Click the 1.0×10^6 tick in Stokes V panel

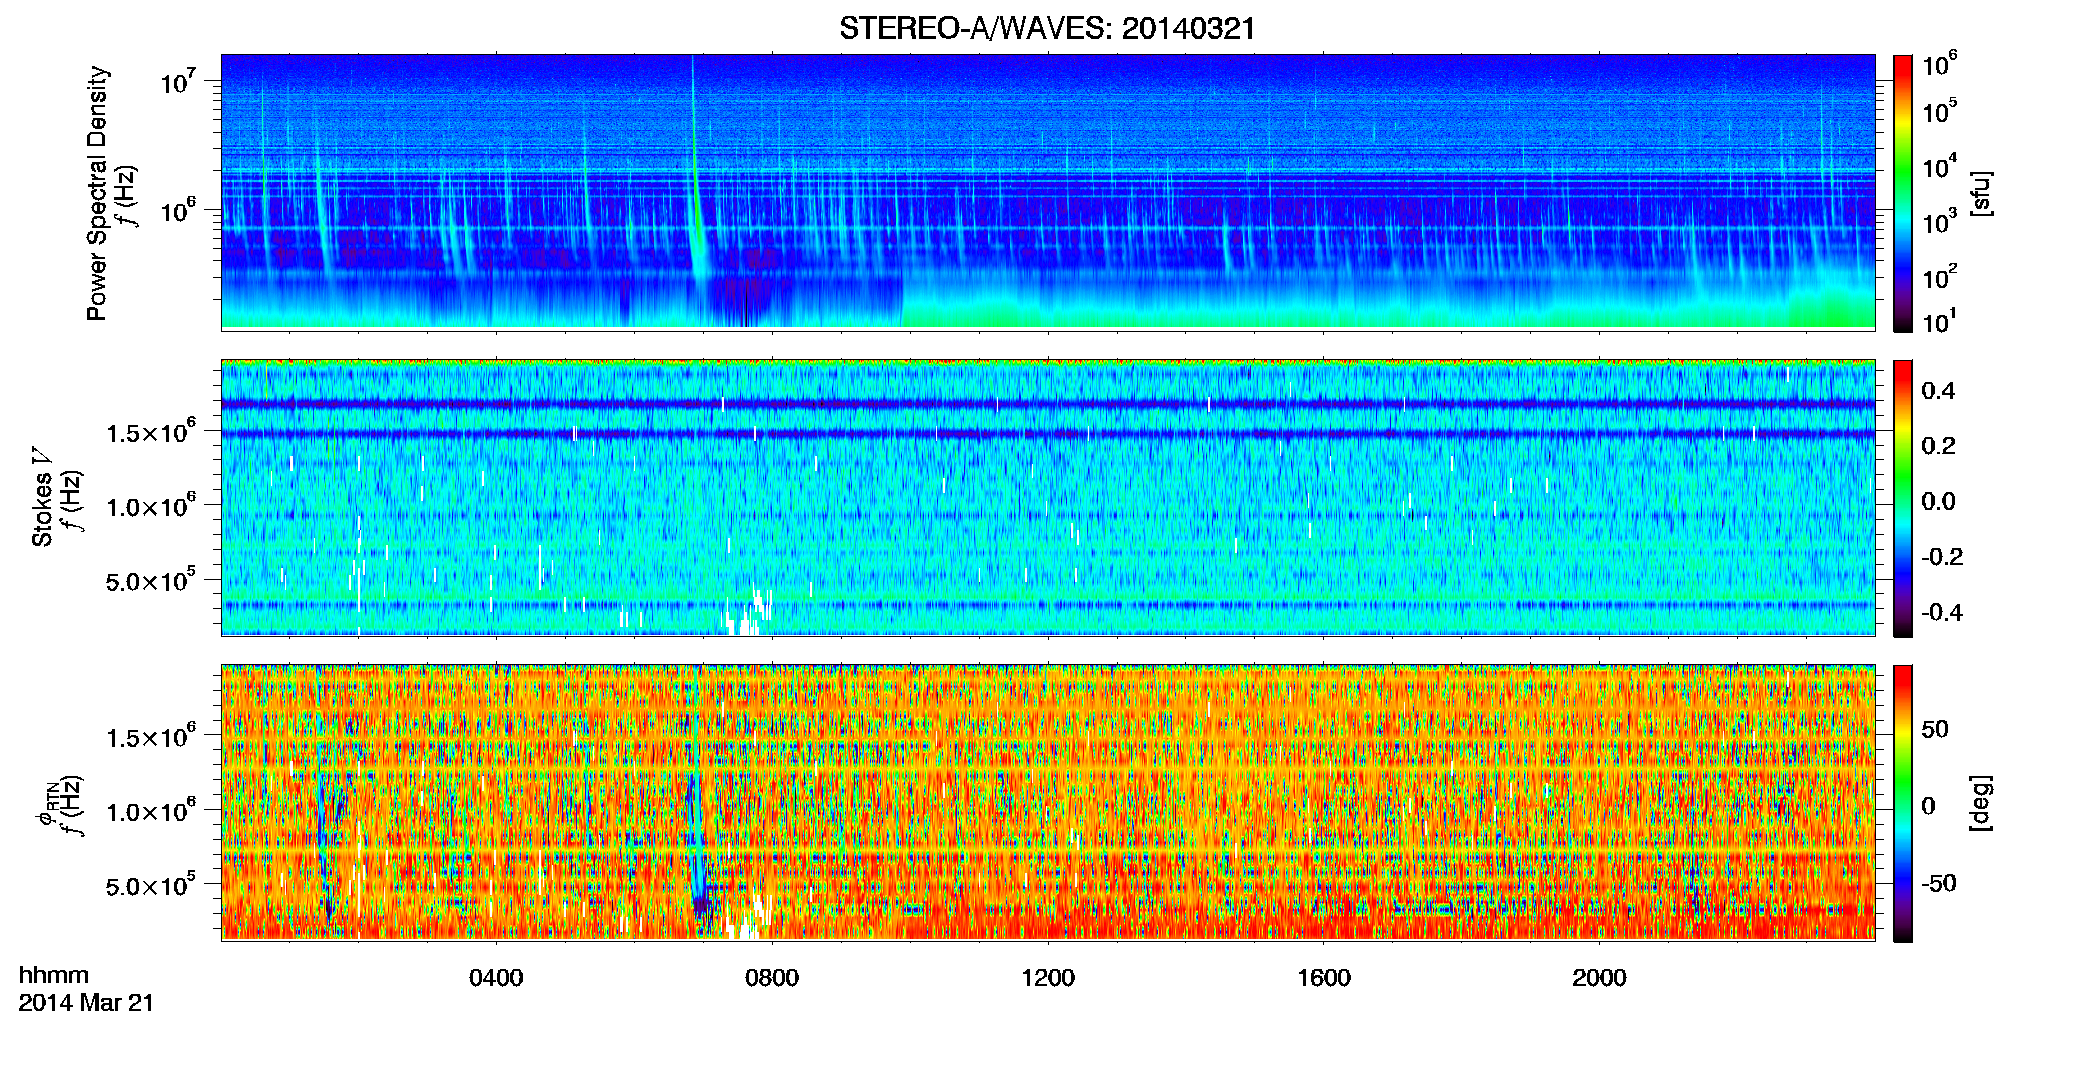point(152,506)
